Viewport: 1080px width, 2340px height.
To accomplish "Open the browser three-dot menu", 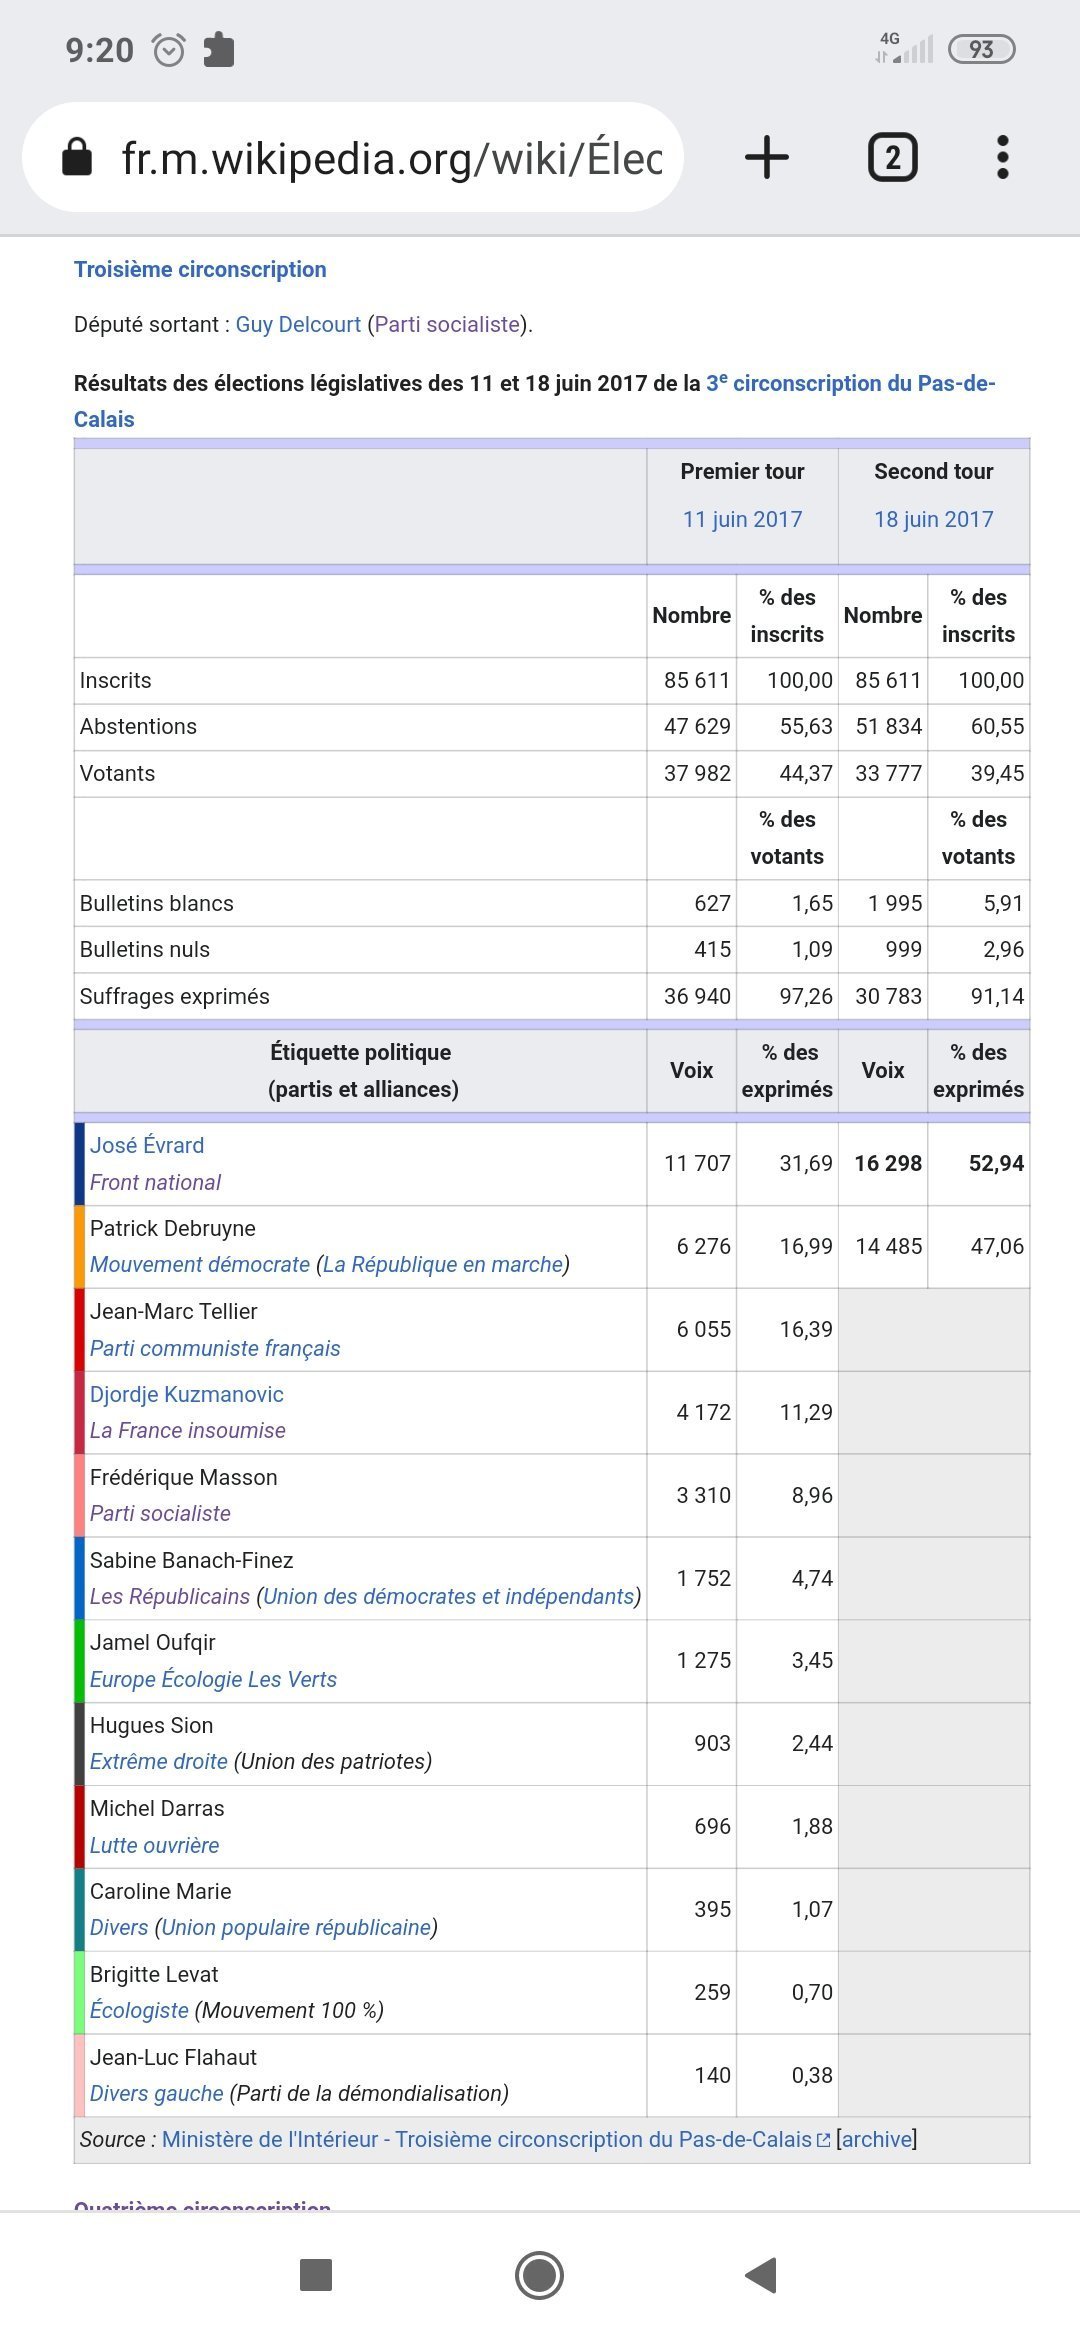I will [1002, 158].
